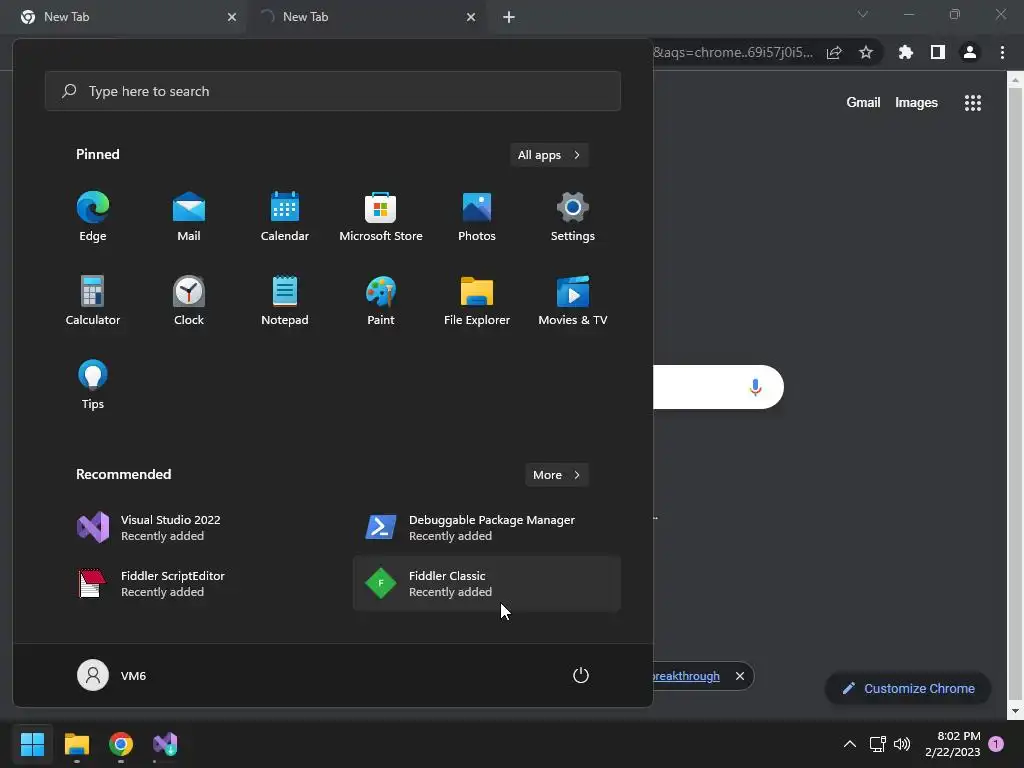Click the power button in Start menu
Viewport: 1024px width, 768px height.
(x=581, y=675)
